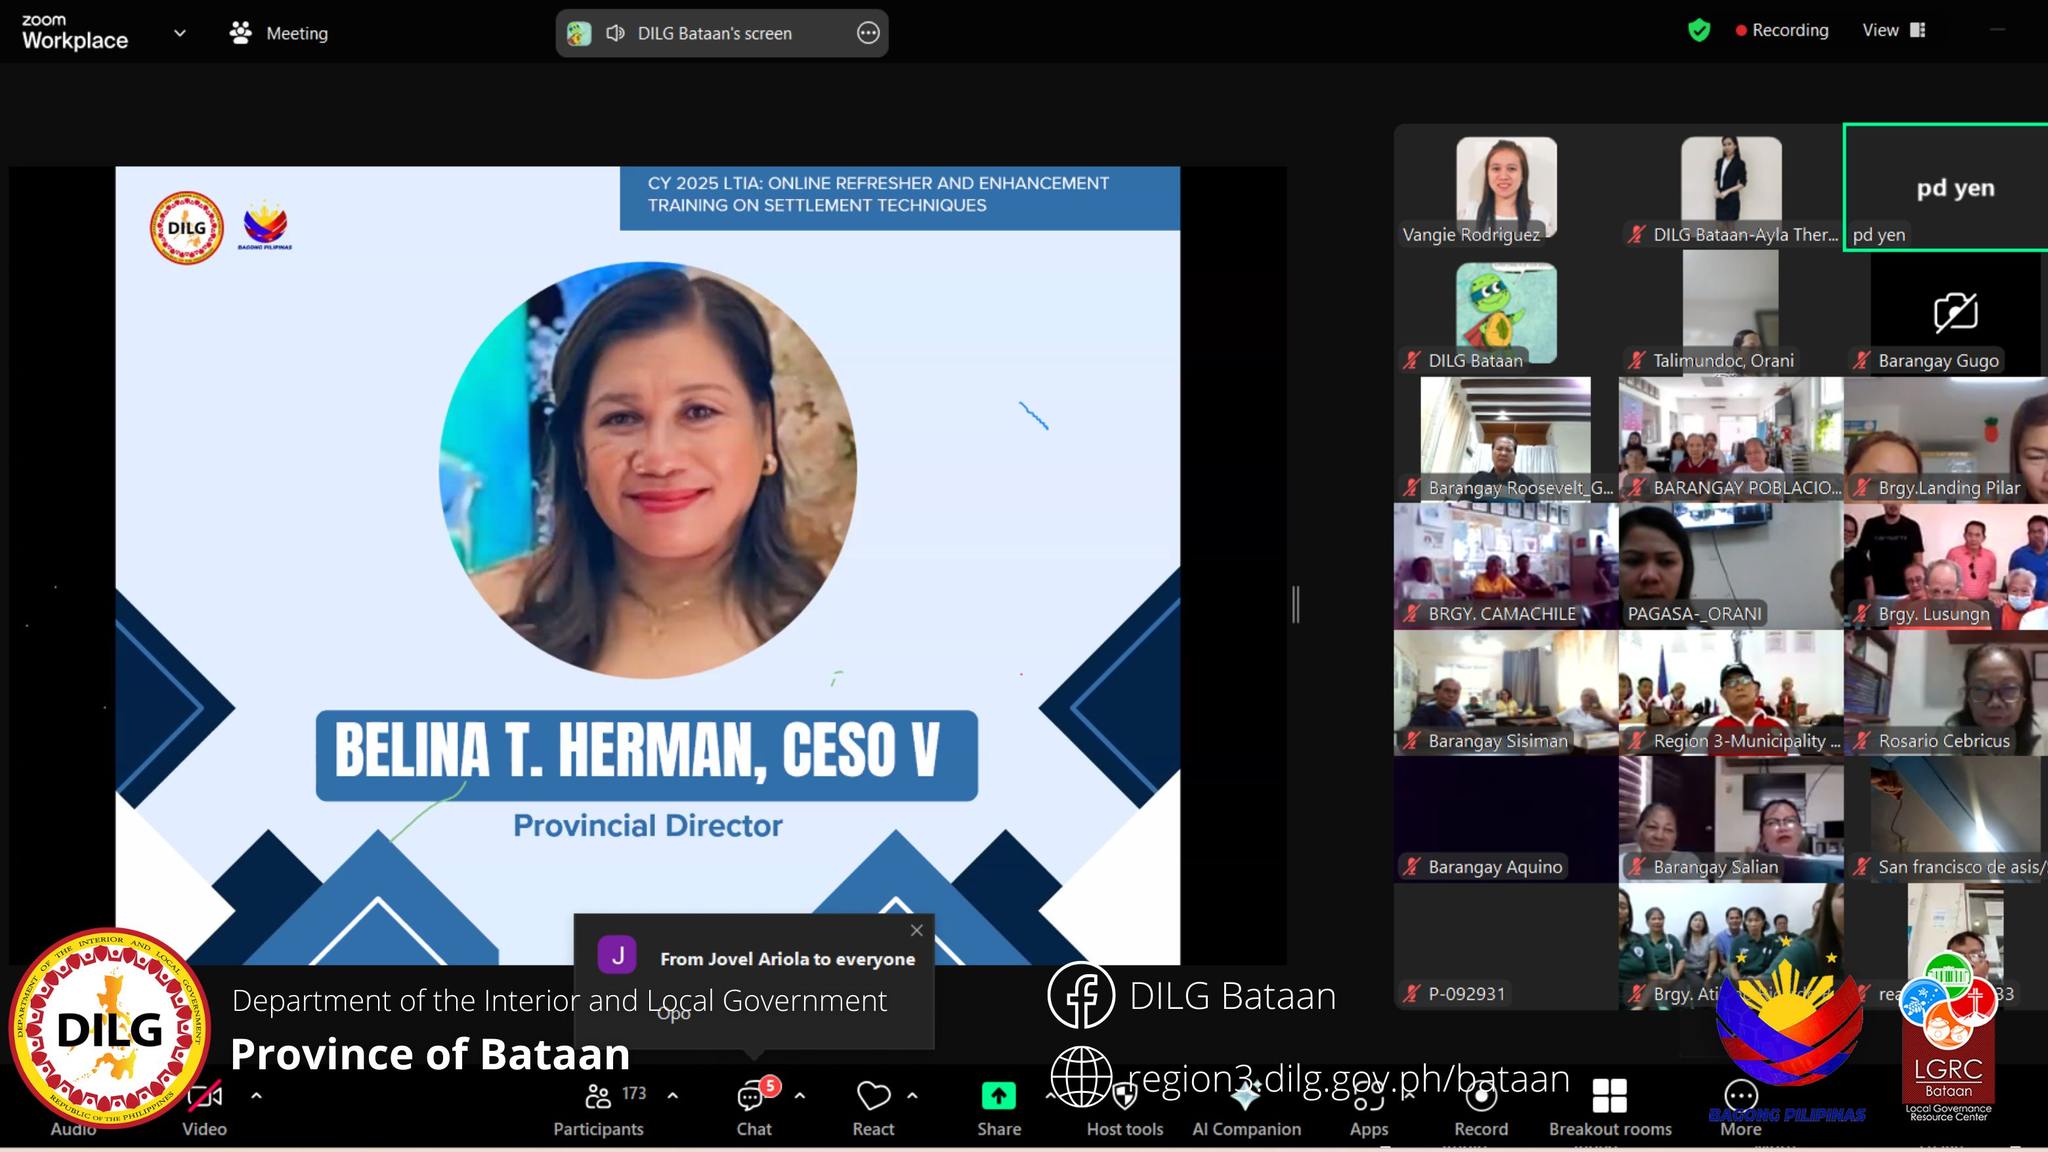The width and height of the screenshot is (2048, 1152).
Task: Click the Belina T. Herman name banner
Action: tap(646, 755)
